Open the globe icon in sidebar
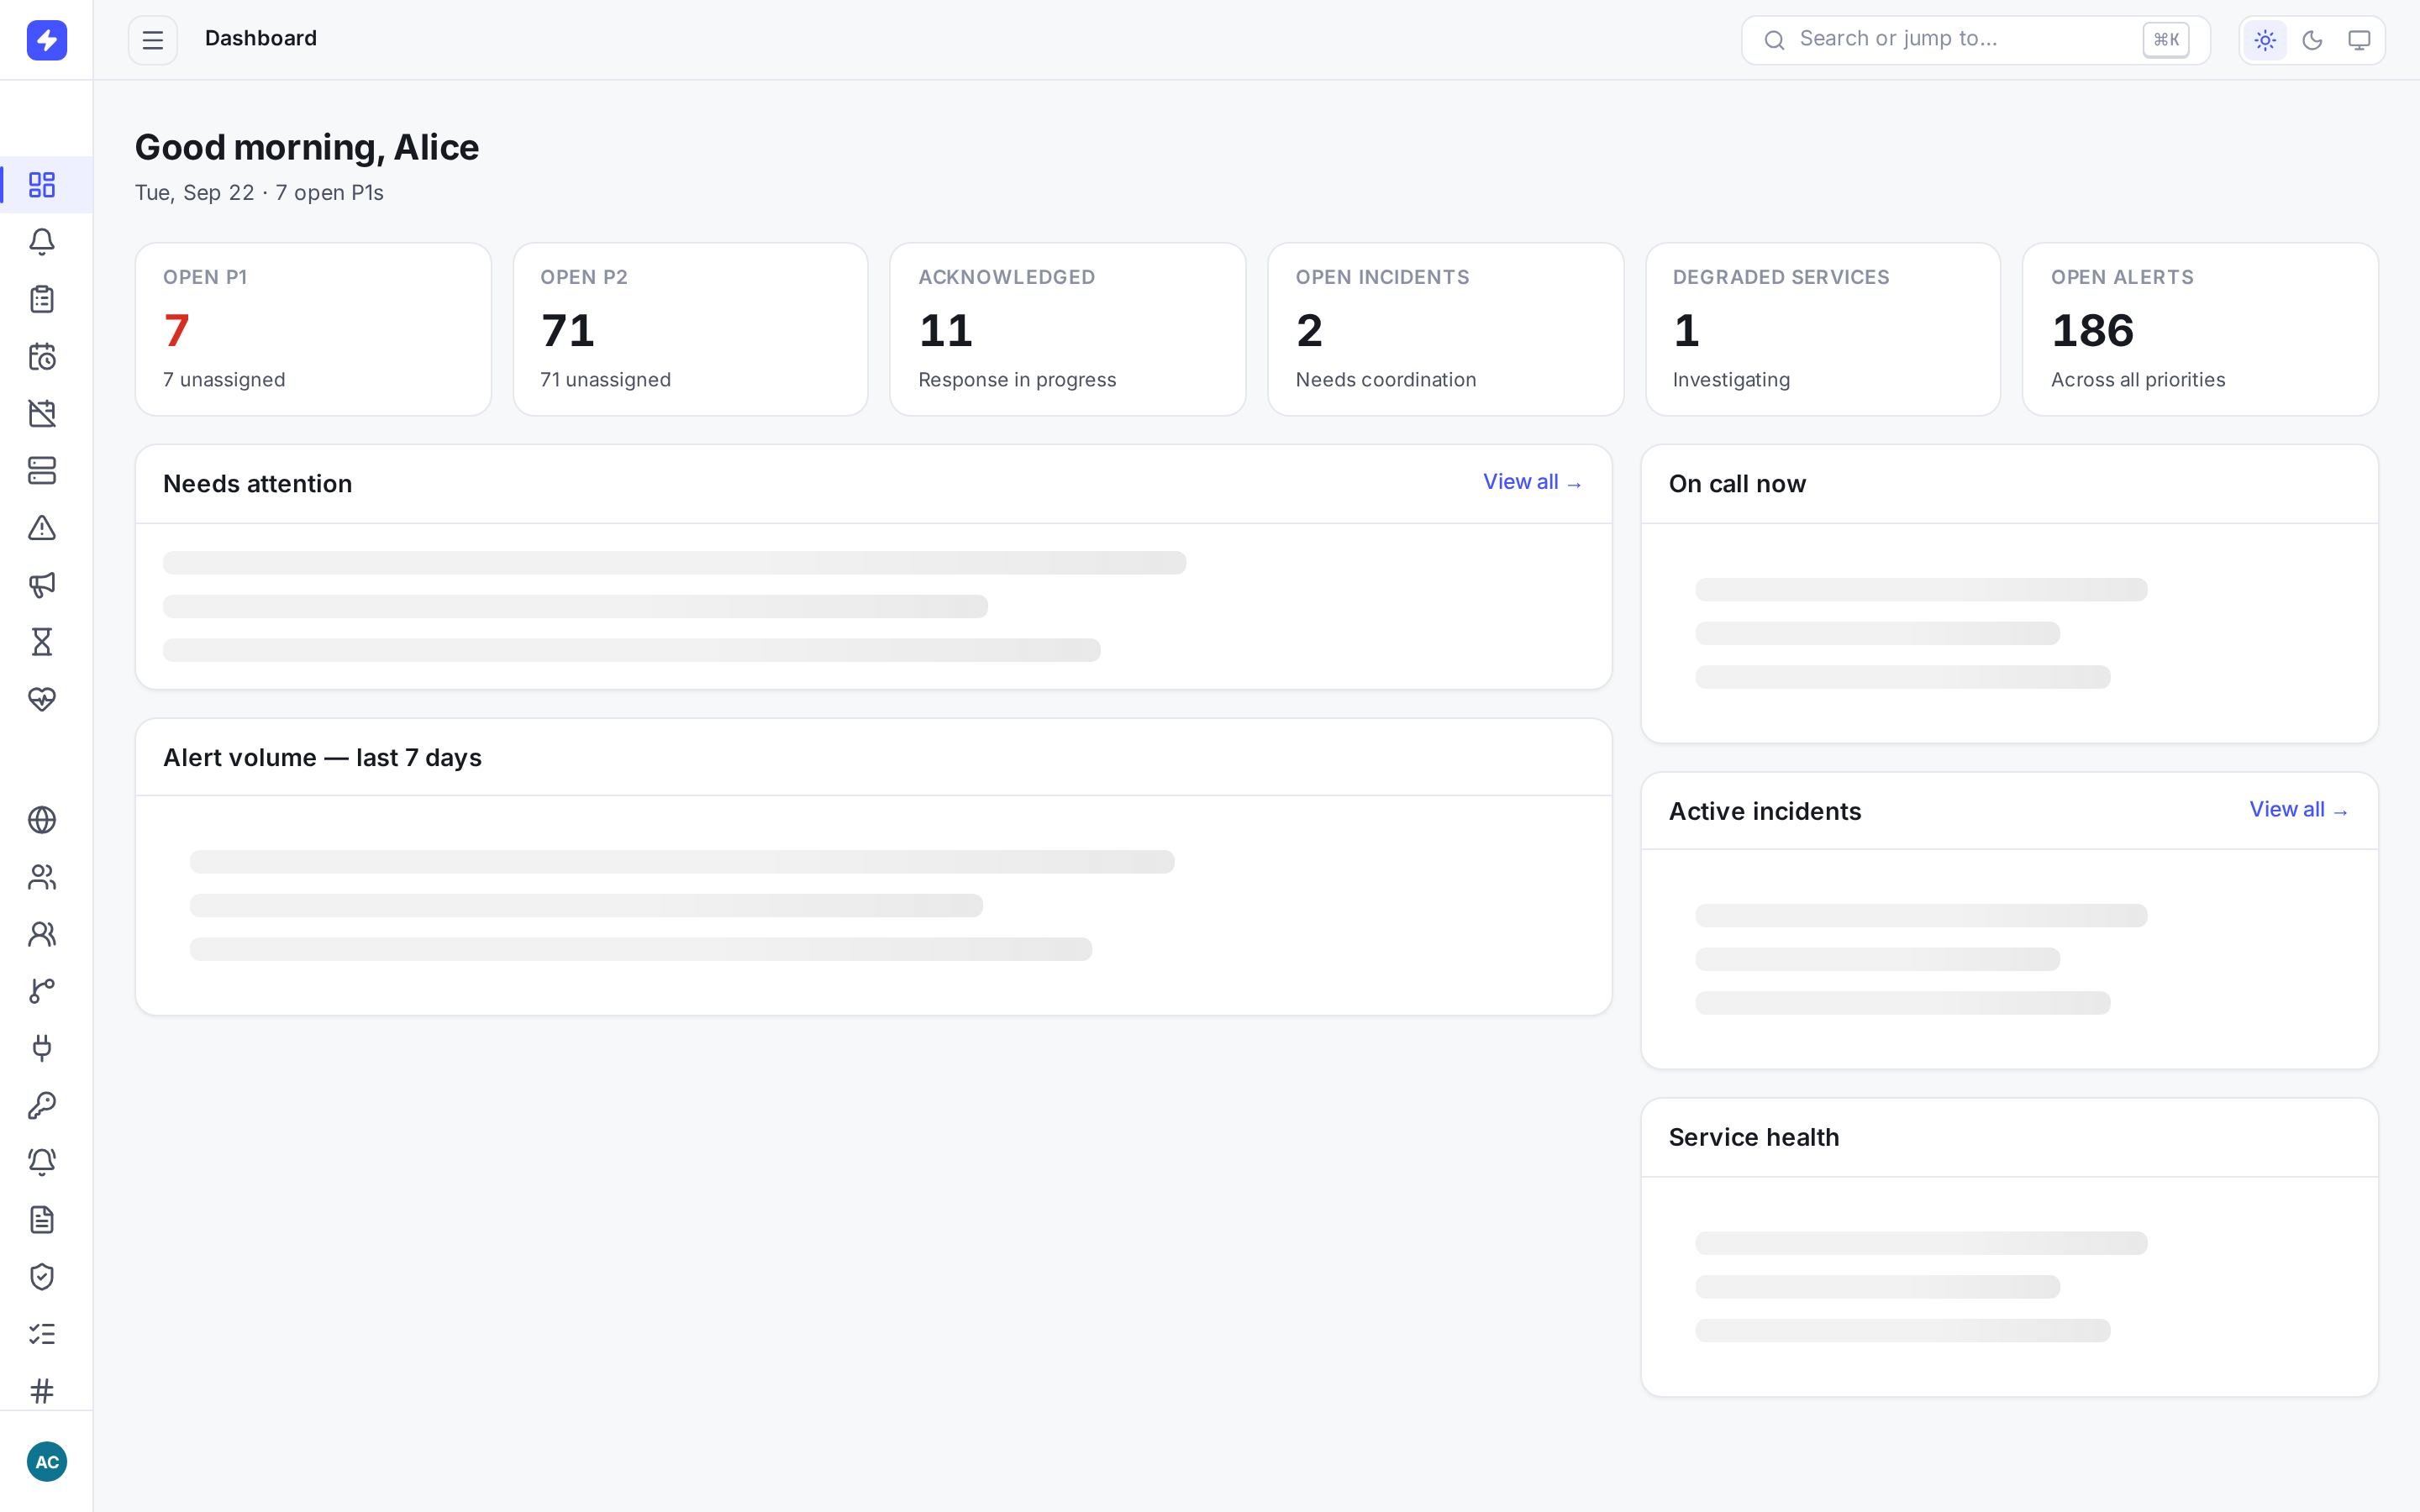 (x=42, y=820)
